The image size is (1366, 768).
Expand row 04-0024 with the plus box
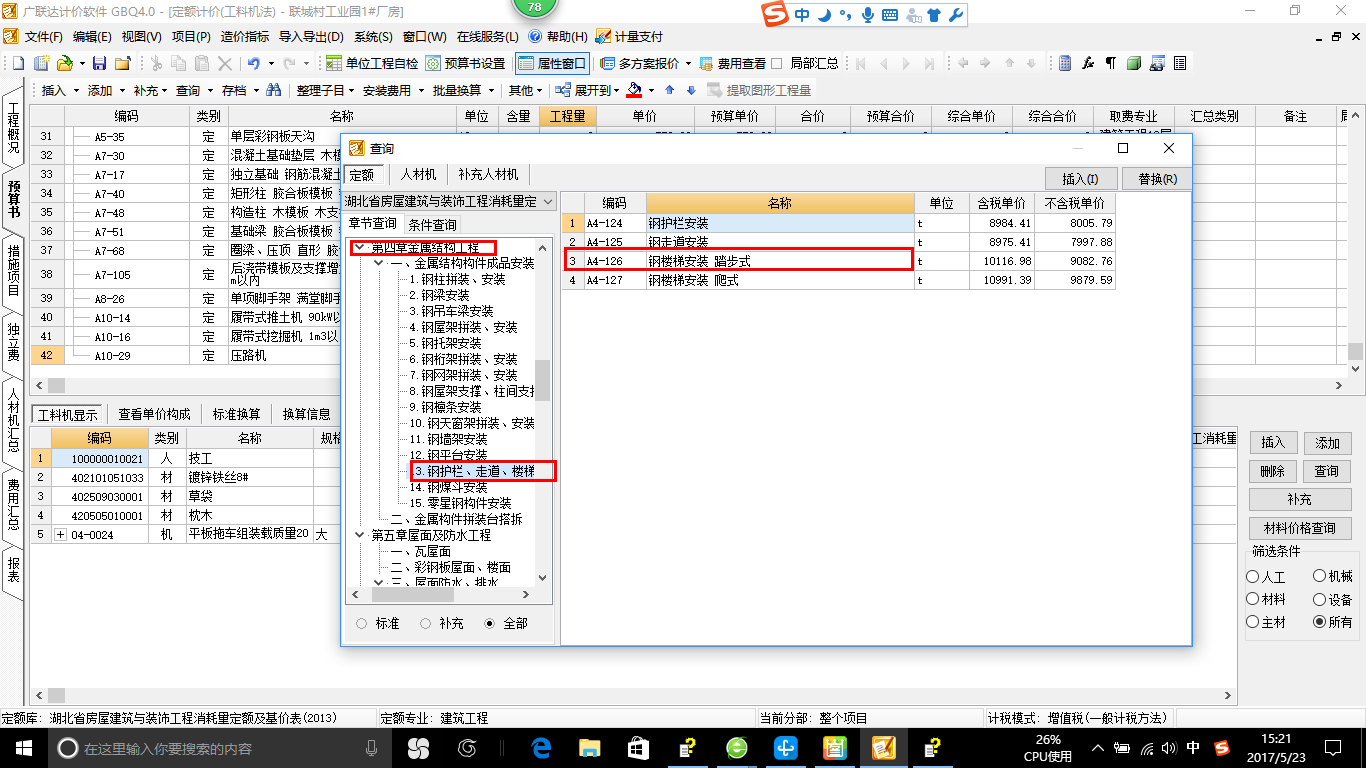[x=60, y=535]
